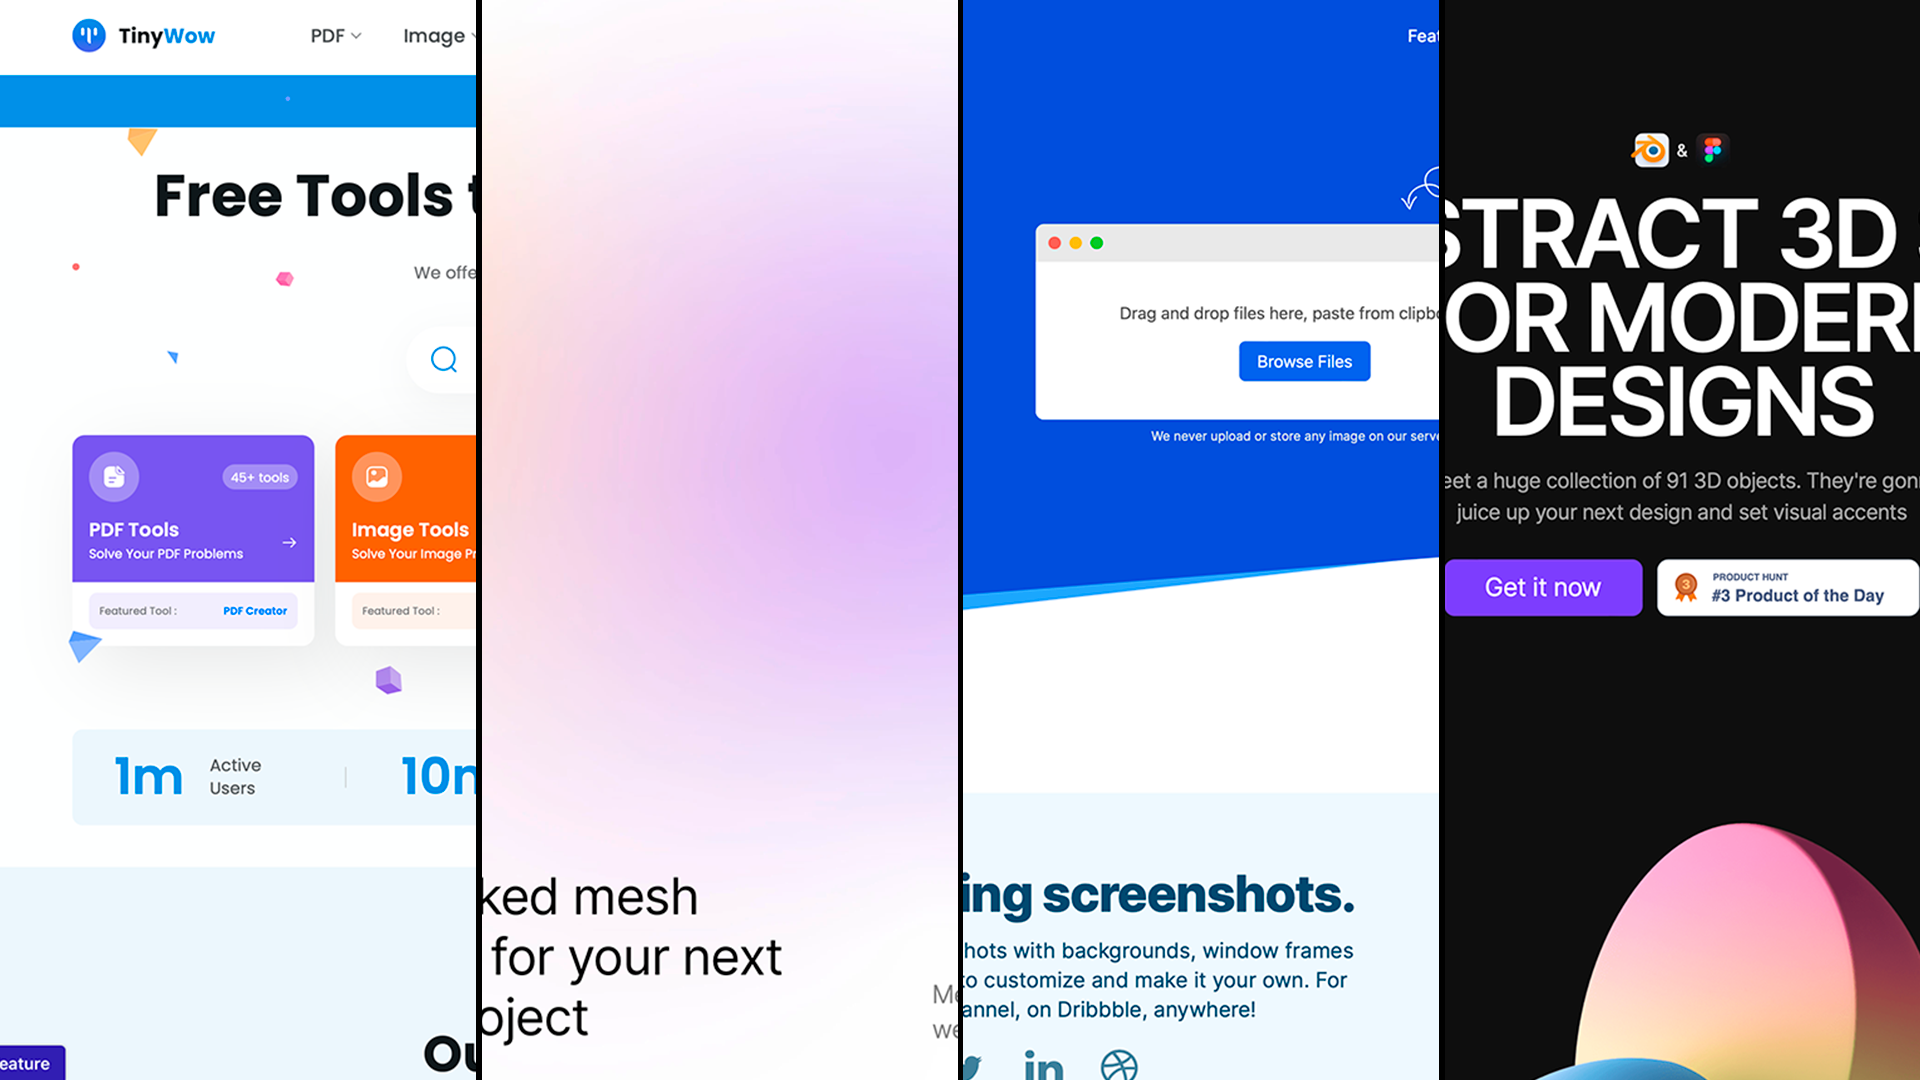The image size is (1920, 1080).
Task: Click the PDF Creator featured tool link
Action: pos(255,611)
